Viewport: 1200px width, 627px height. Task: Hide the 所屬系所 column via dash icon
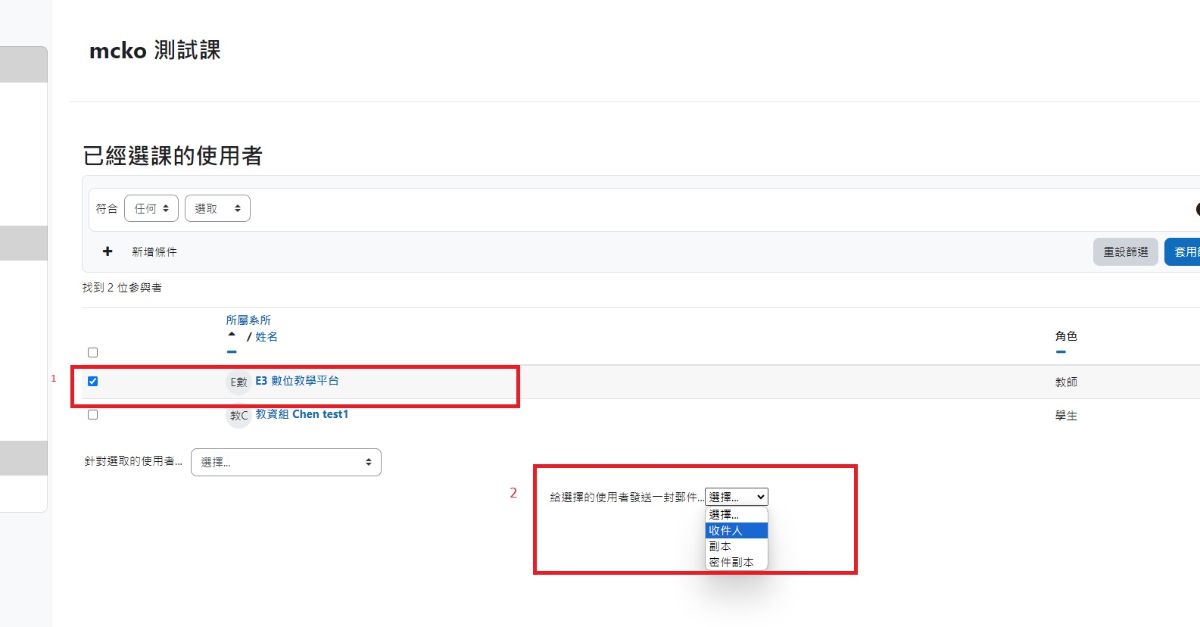tap(232, 352)
